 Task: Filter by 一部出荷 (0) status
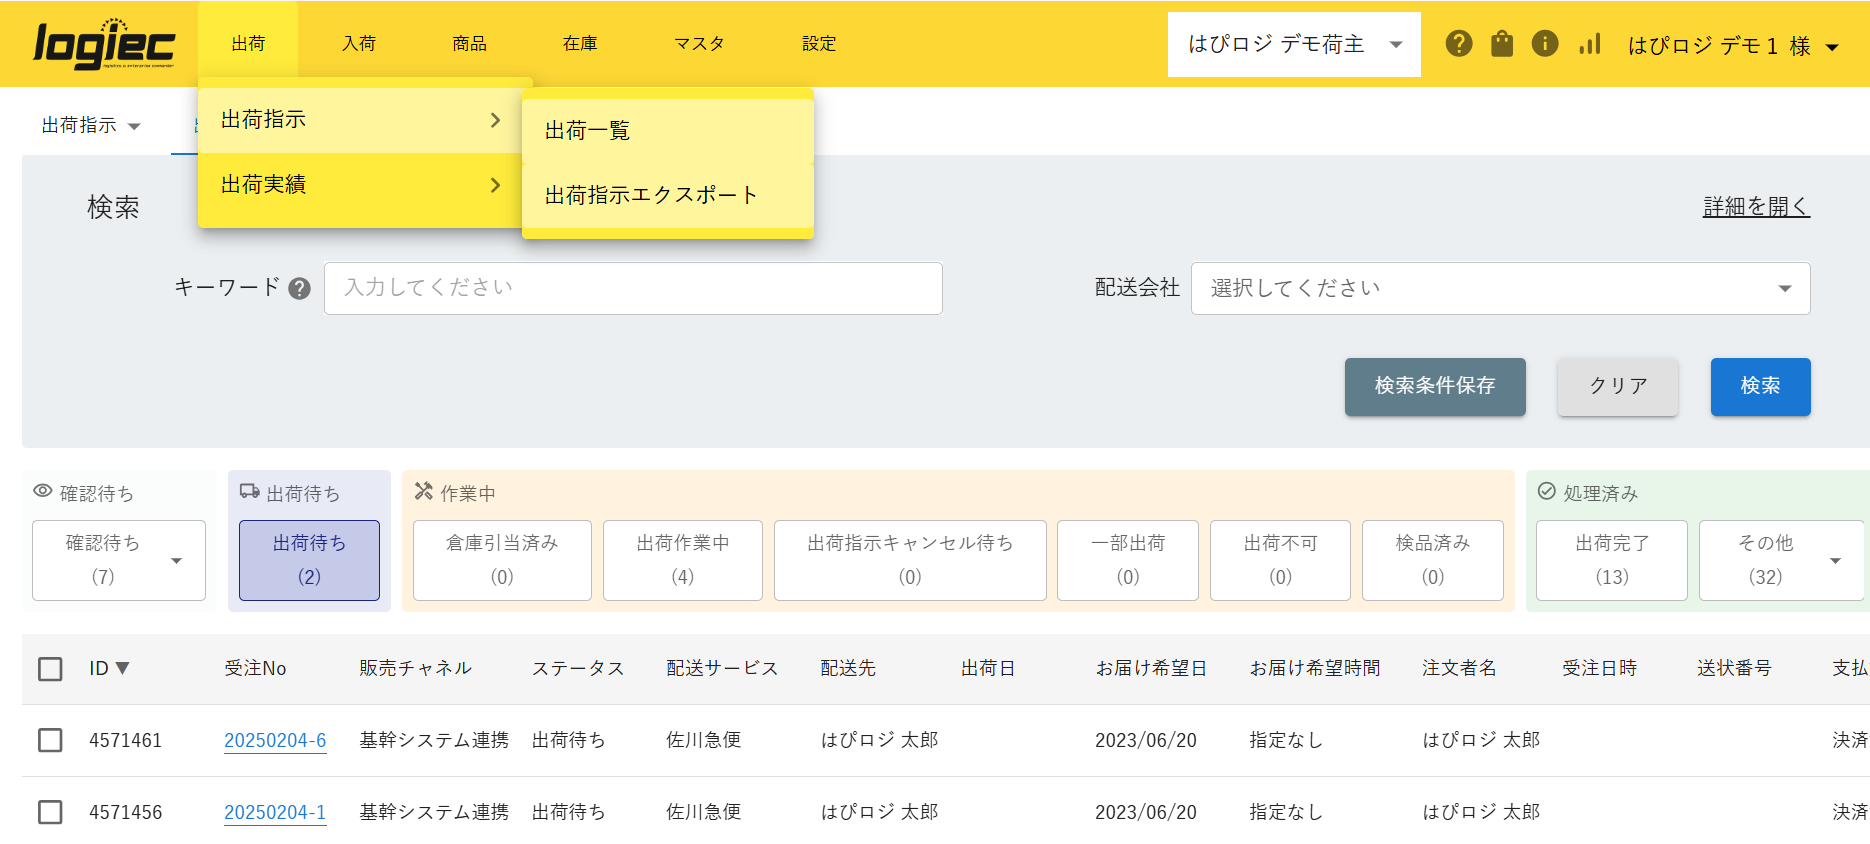coord(1128,560)
